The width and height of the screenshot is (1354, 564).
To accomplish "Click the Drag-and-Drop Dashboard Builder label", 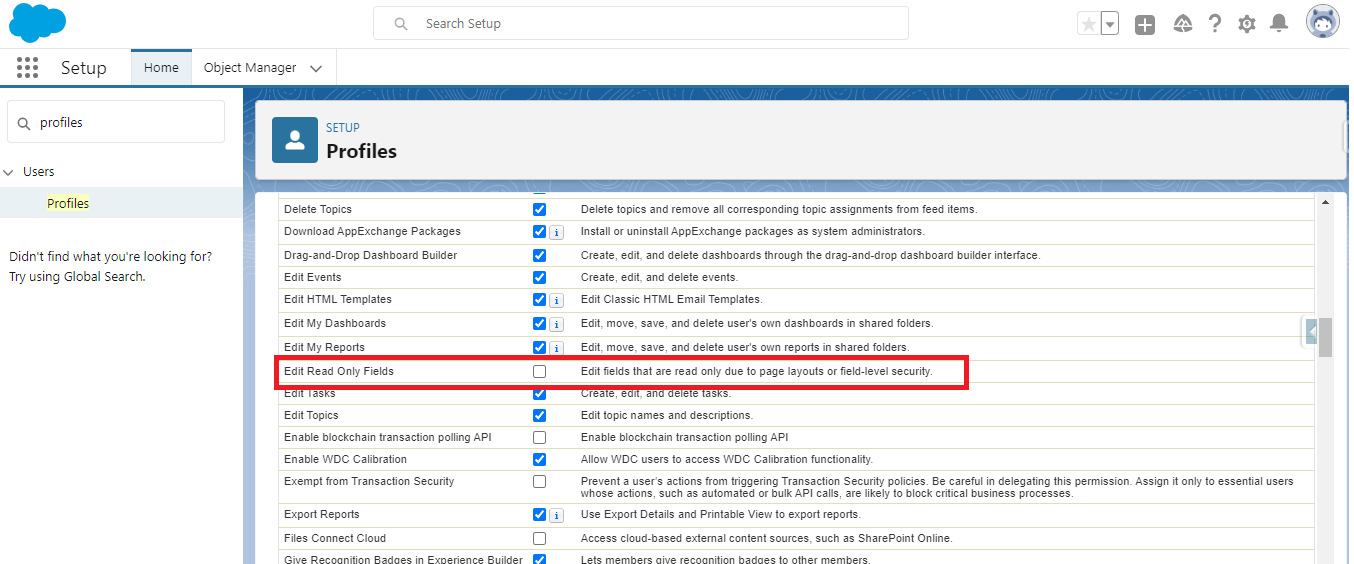I will click(370, 256).
